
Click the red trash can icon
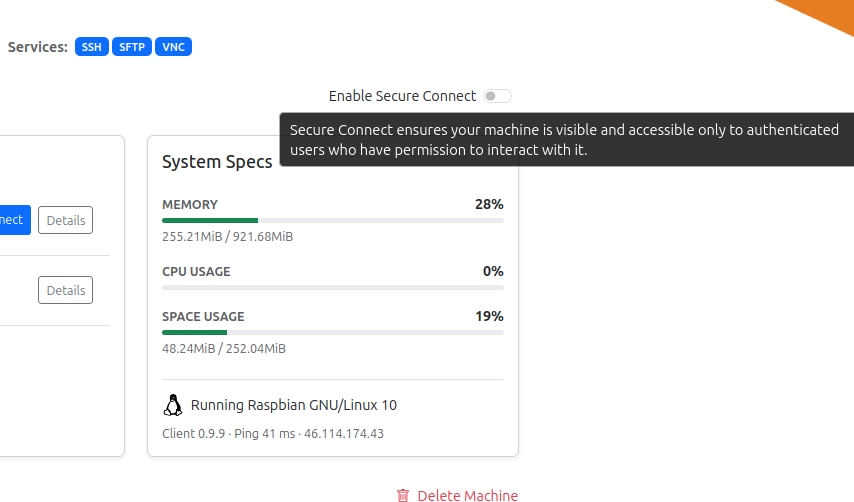(x=402, y=495)
